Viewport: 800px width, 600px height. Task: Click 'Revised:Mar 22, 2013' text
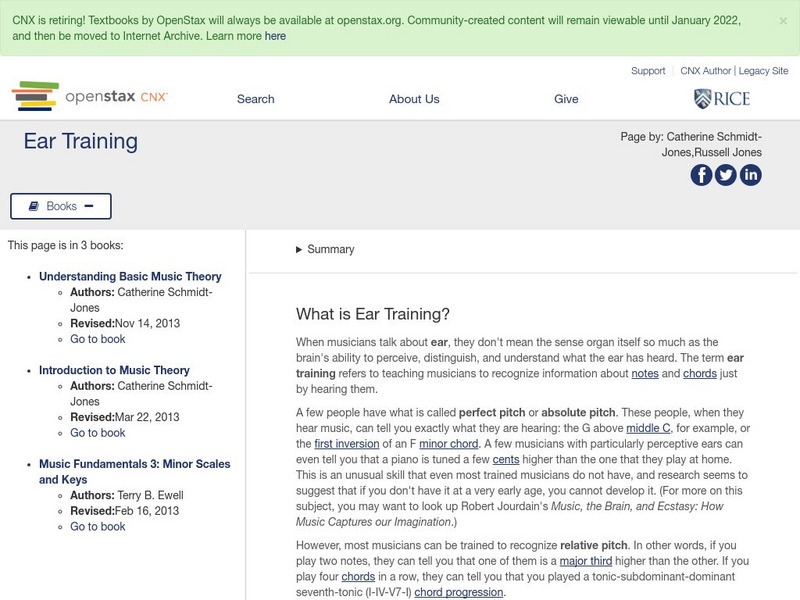point(124,417)
